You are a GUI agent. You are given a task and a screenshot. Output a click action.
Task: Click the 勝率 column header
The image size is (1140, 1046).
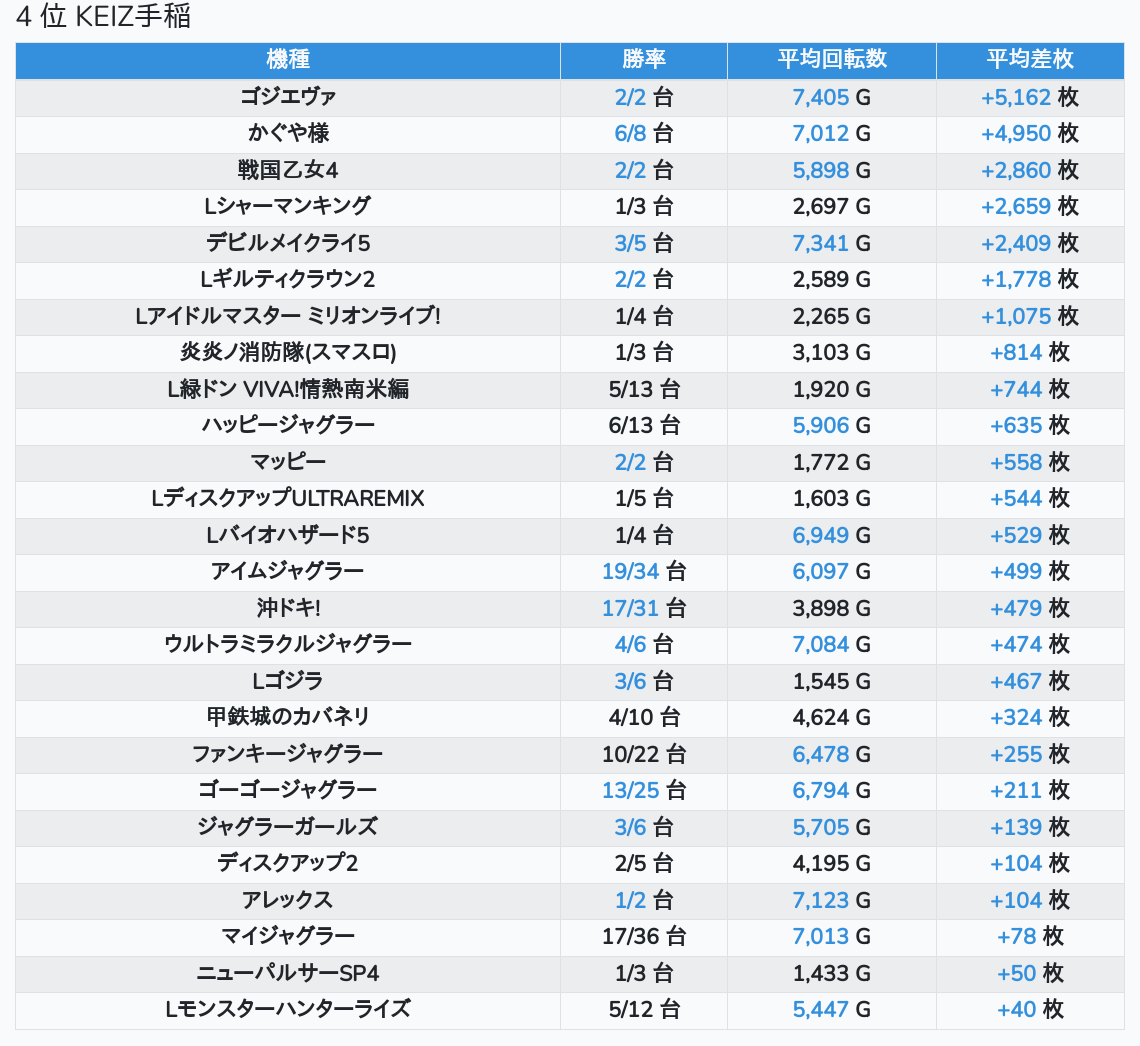point(644,60)
